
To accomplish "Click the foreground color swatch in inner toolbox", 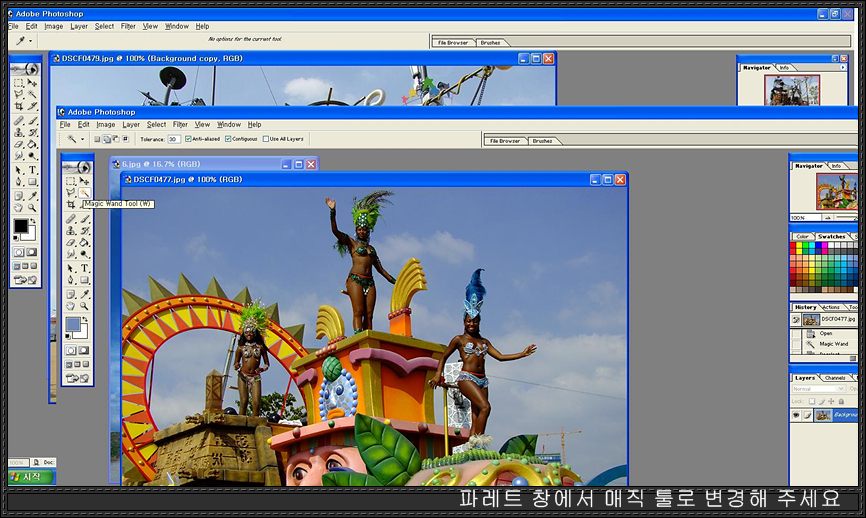I will [72, 325].
